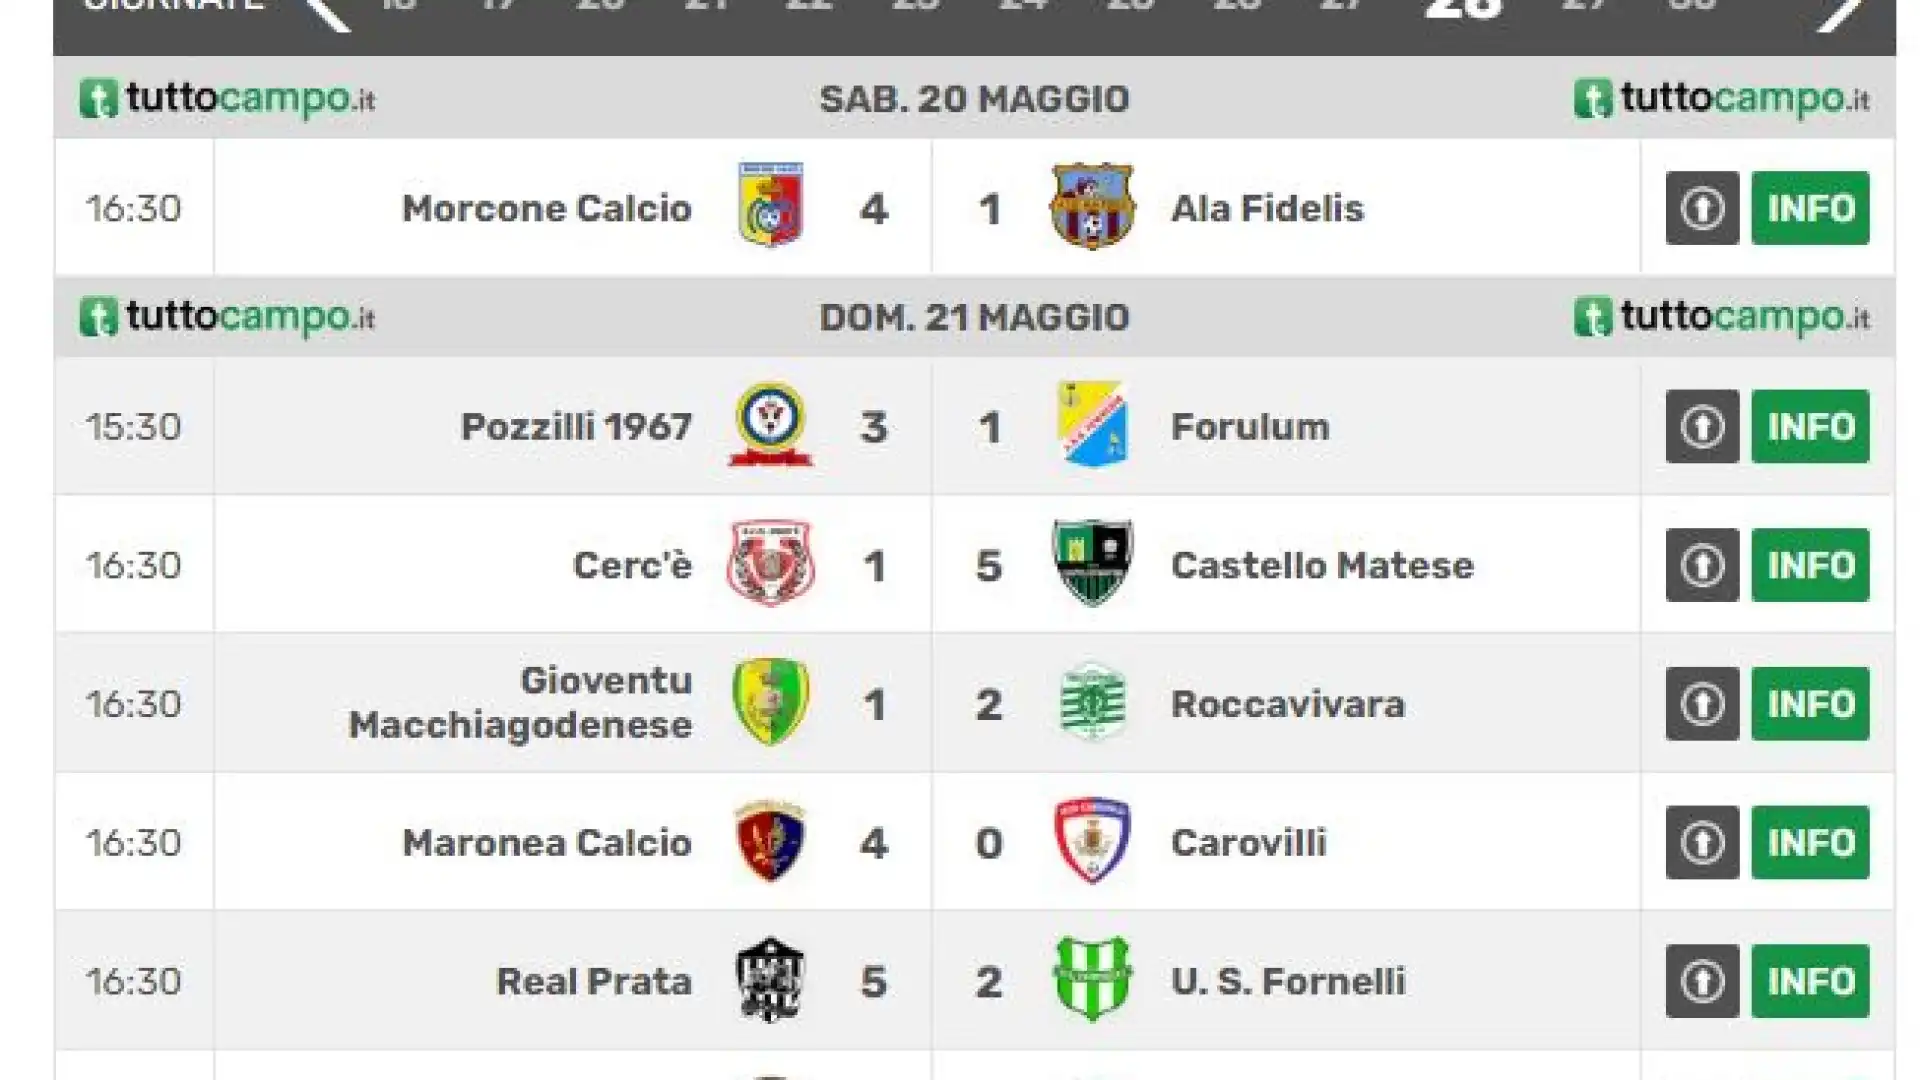The image size is (1920, 1080).
Task: Click tuttocampo.it logo right of DOM. 21 MAGGIO
Action: tap(1721, 317)
